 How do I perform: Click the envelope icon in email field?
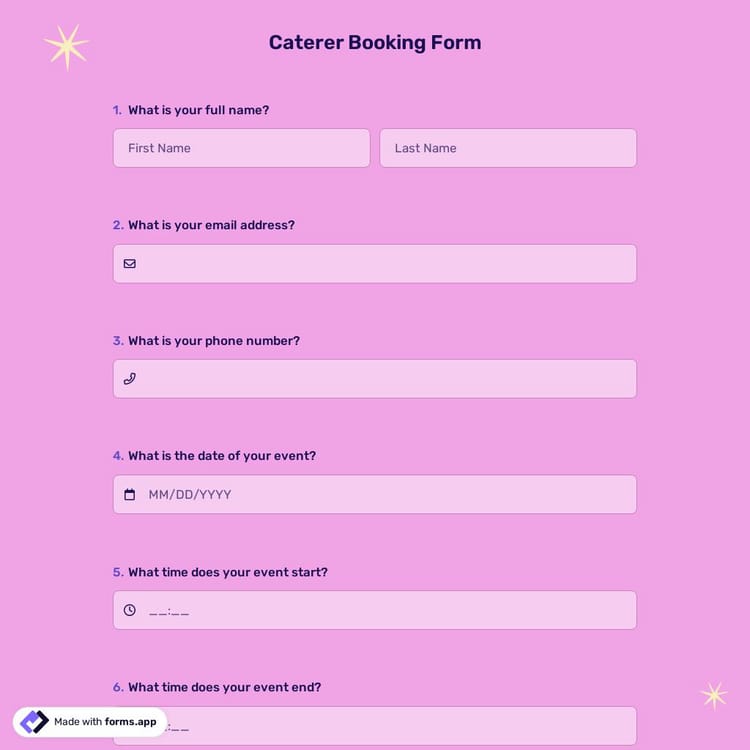[x=130, y=264]
